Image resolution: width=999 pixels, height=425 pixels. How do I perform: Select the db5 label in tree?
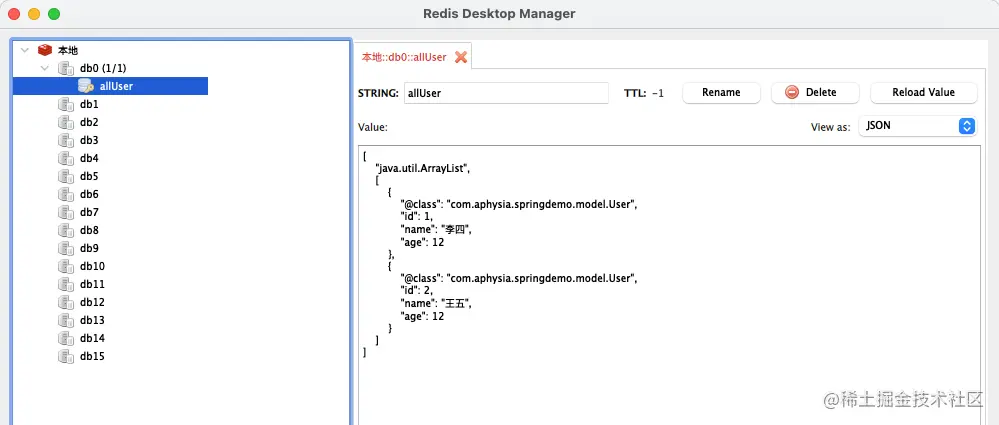[x=89, y=176]
